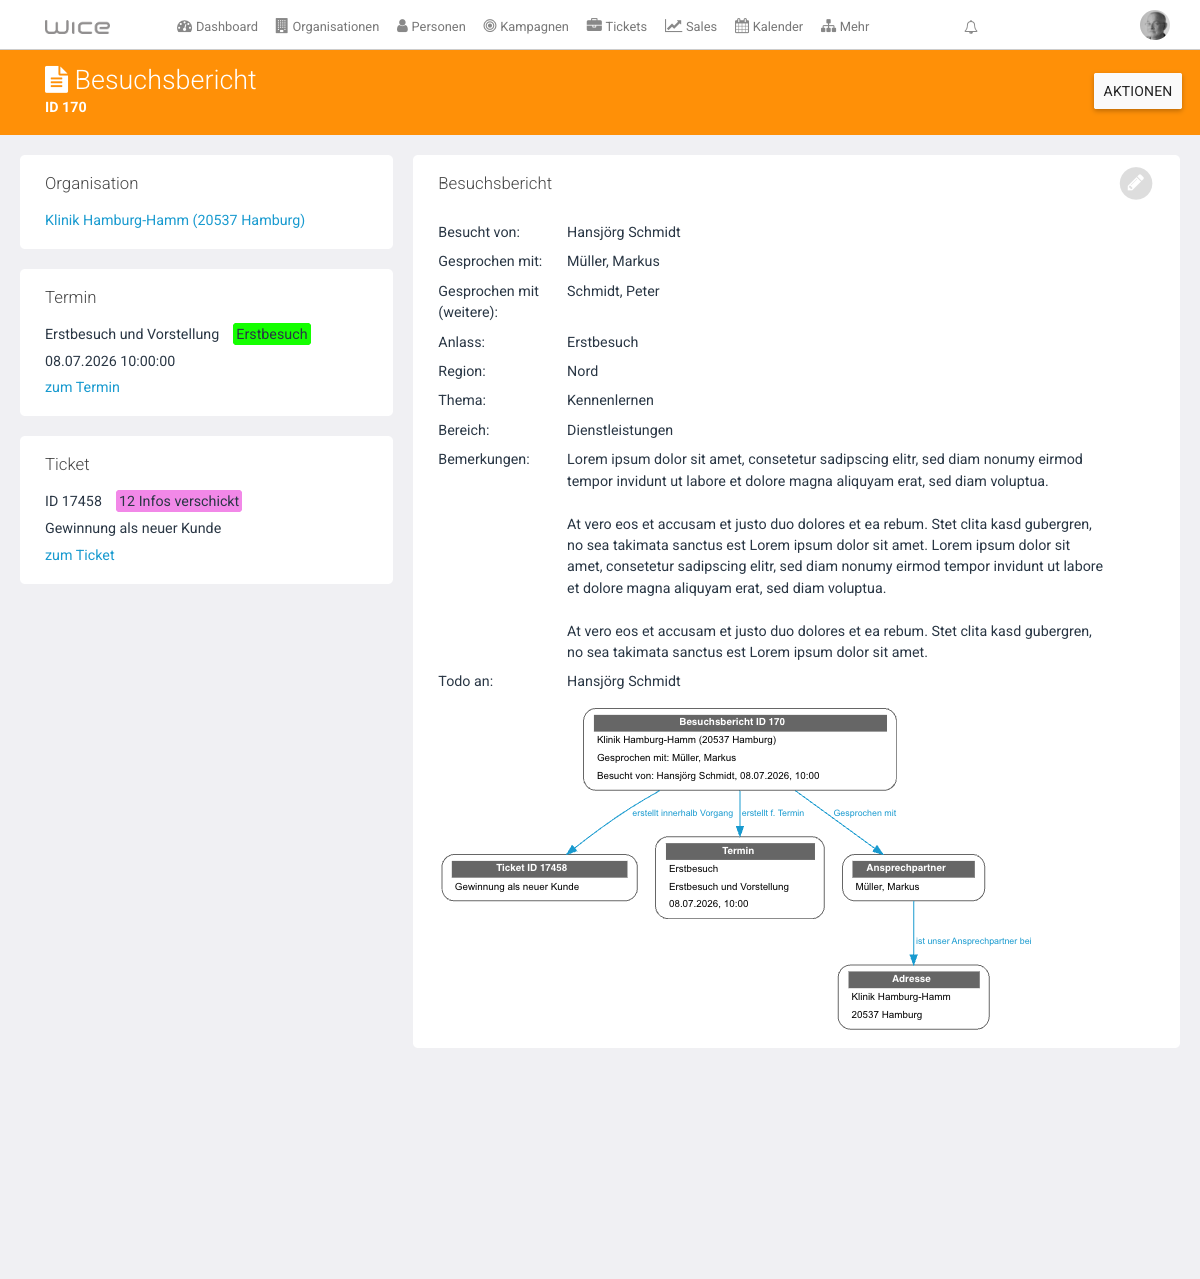Click the AKTIONEN button
Image resolution: width=1200 pixels, height=1279 pixels.
1138,91
